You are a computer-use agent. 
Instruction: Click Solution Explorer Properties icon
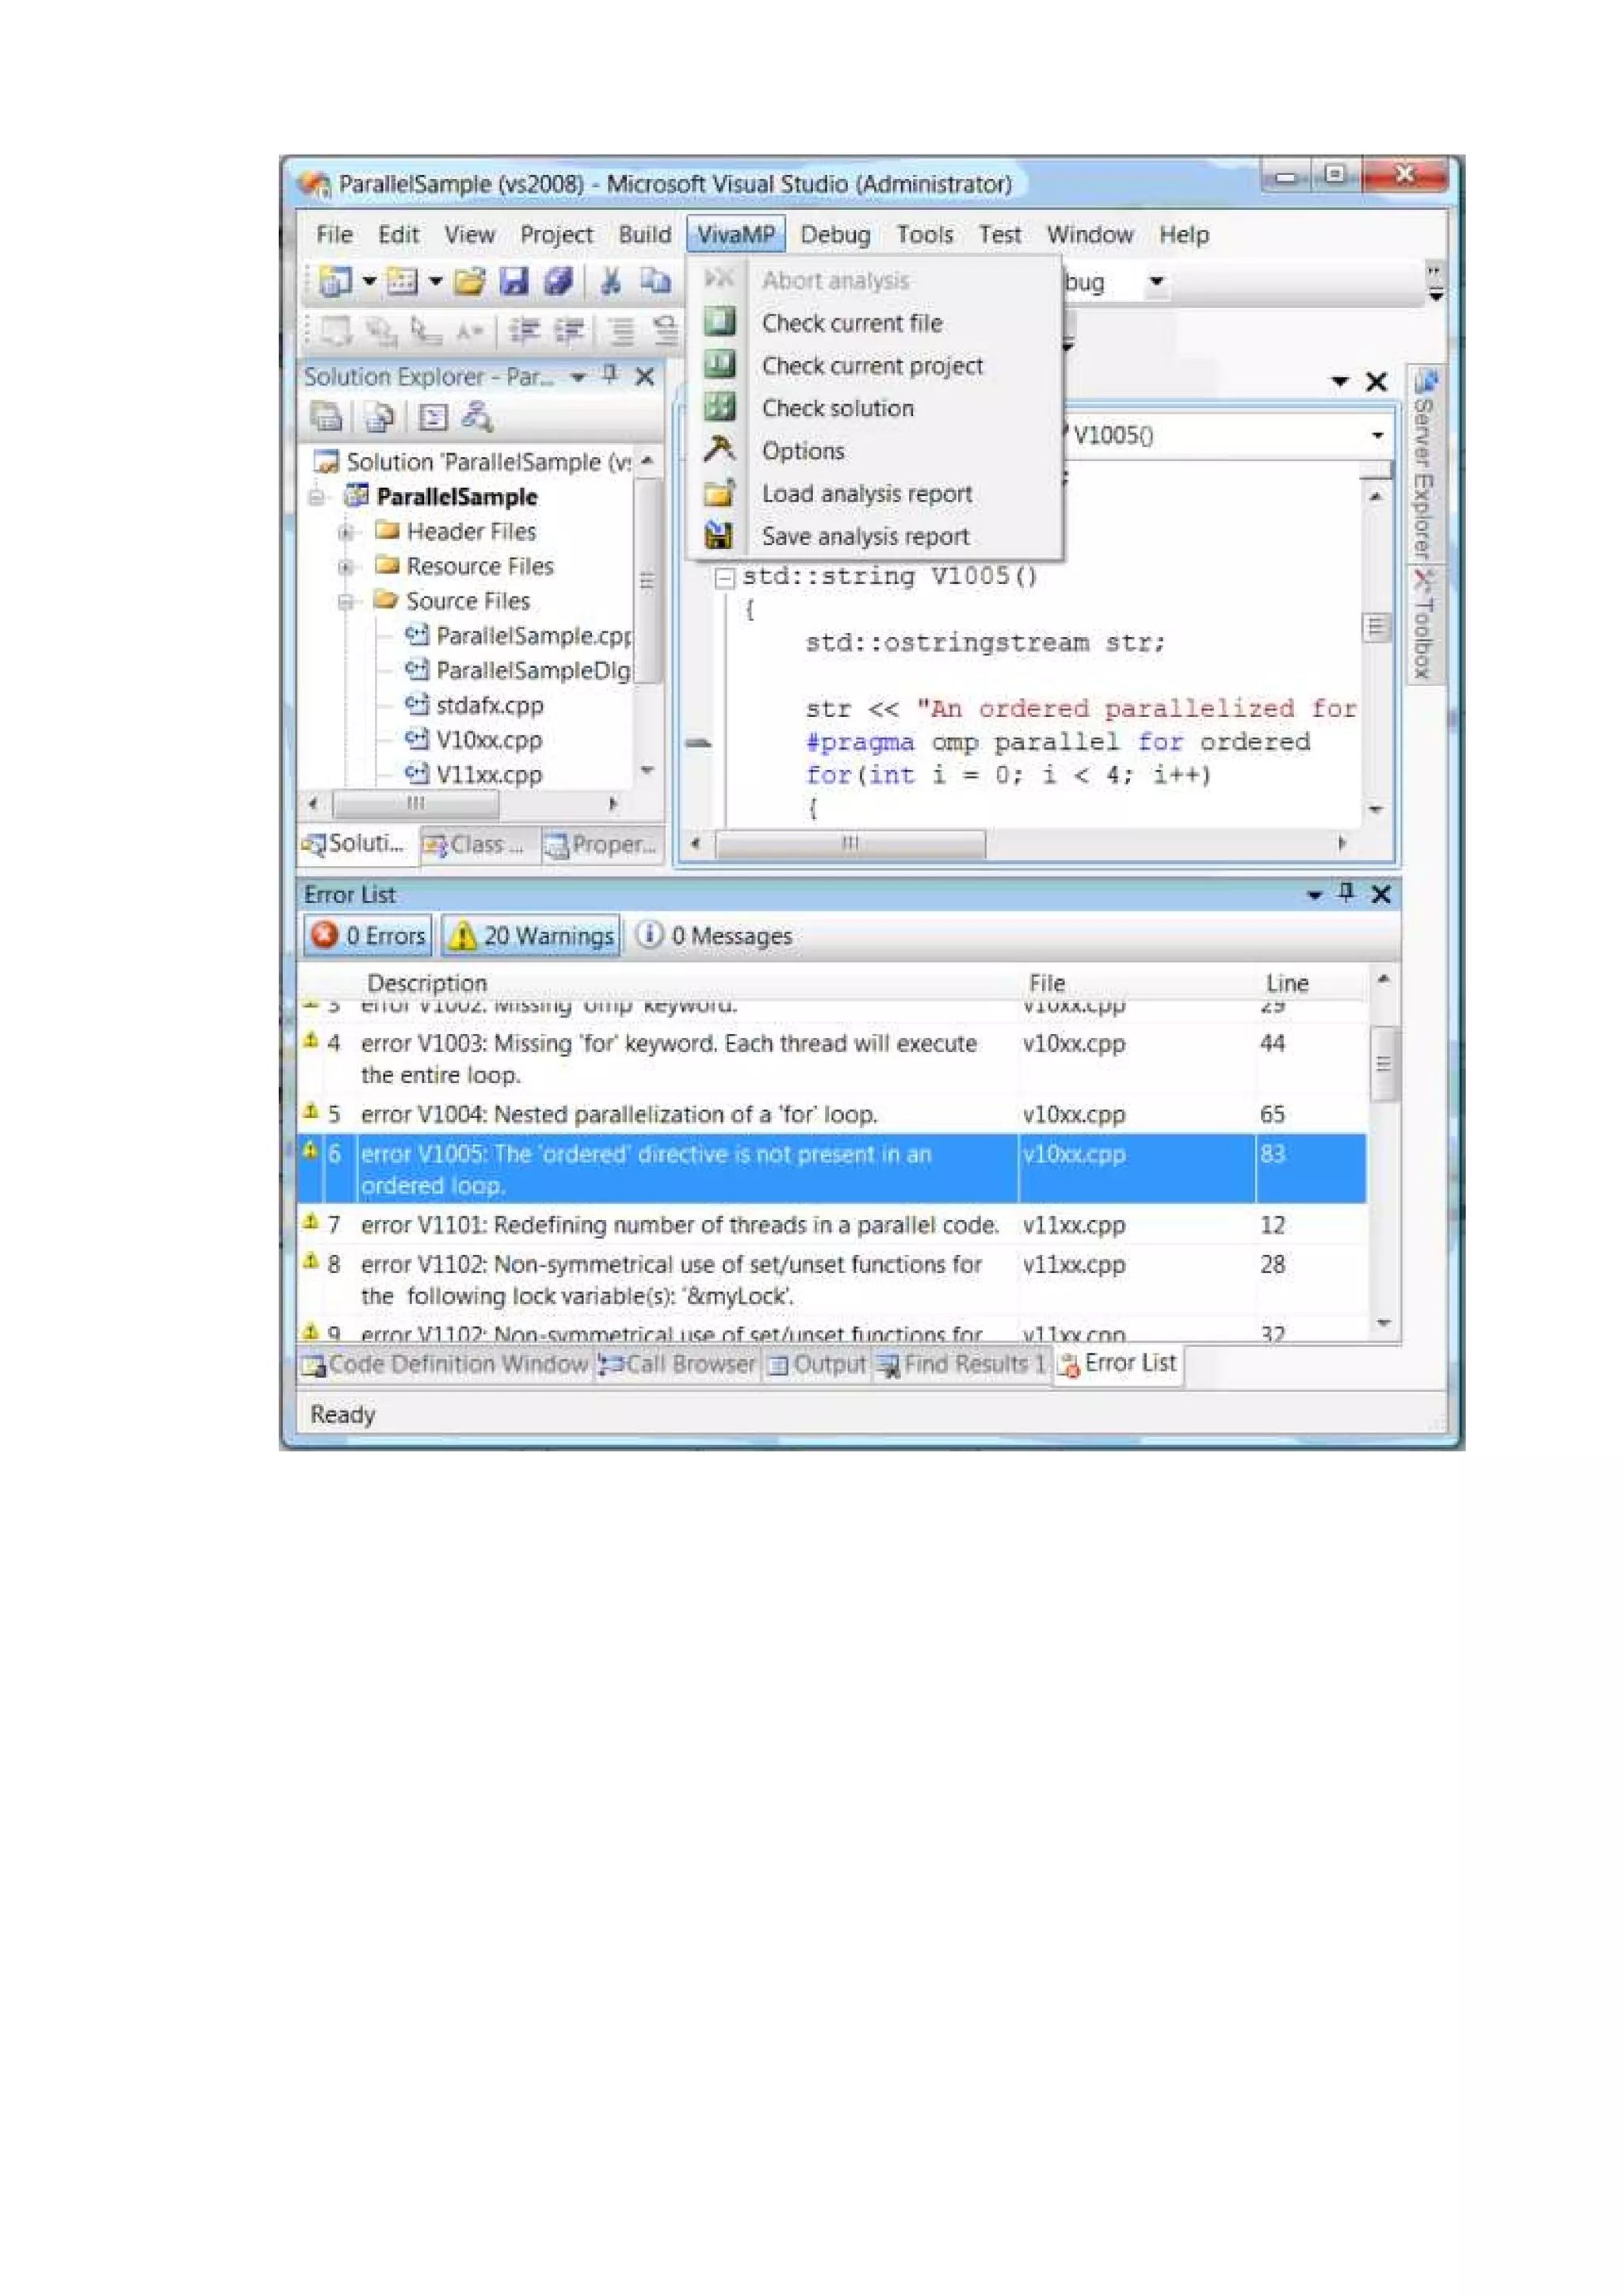point(326,416)
